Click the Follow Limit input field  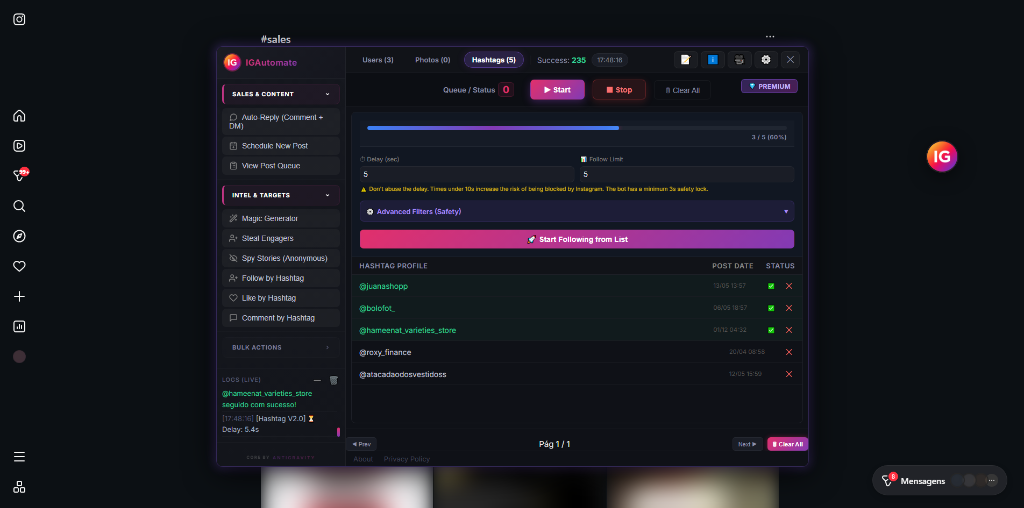(687, 174)
